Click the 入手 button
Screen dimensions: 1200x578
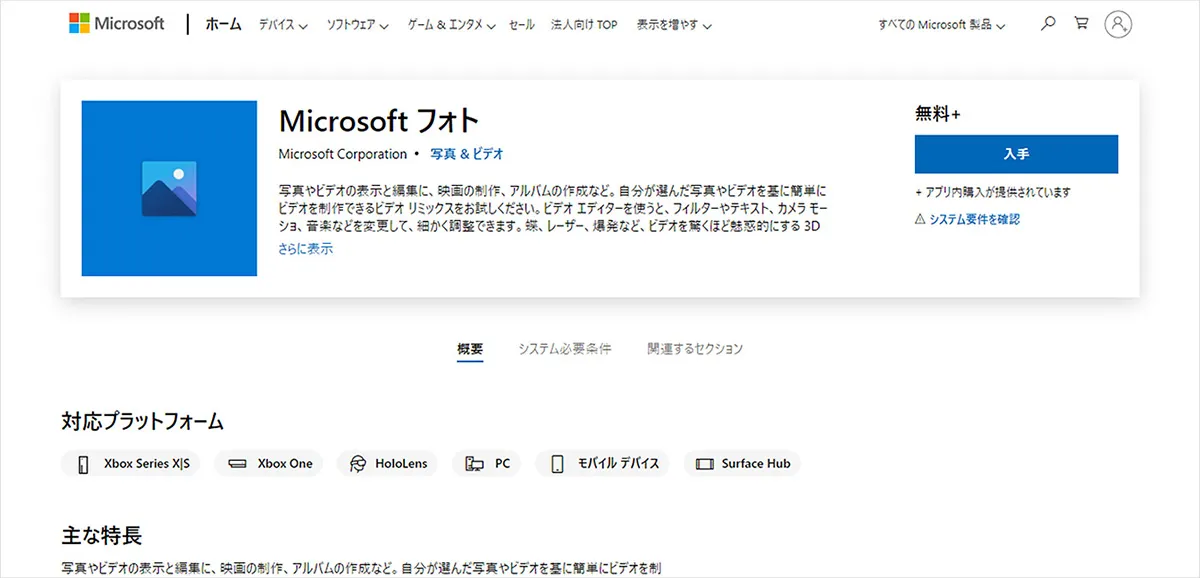pyautogui.click(x=1016, y=154)
